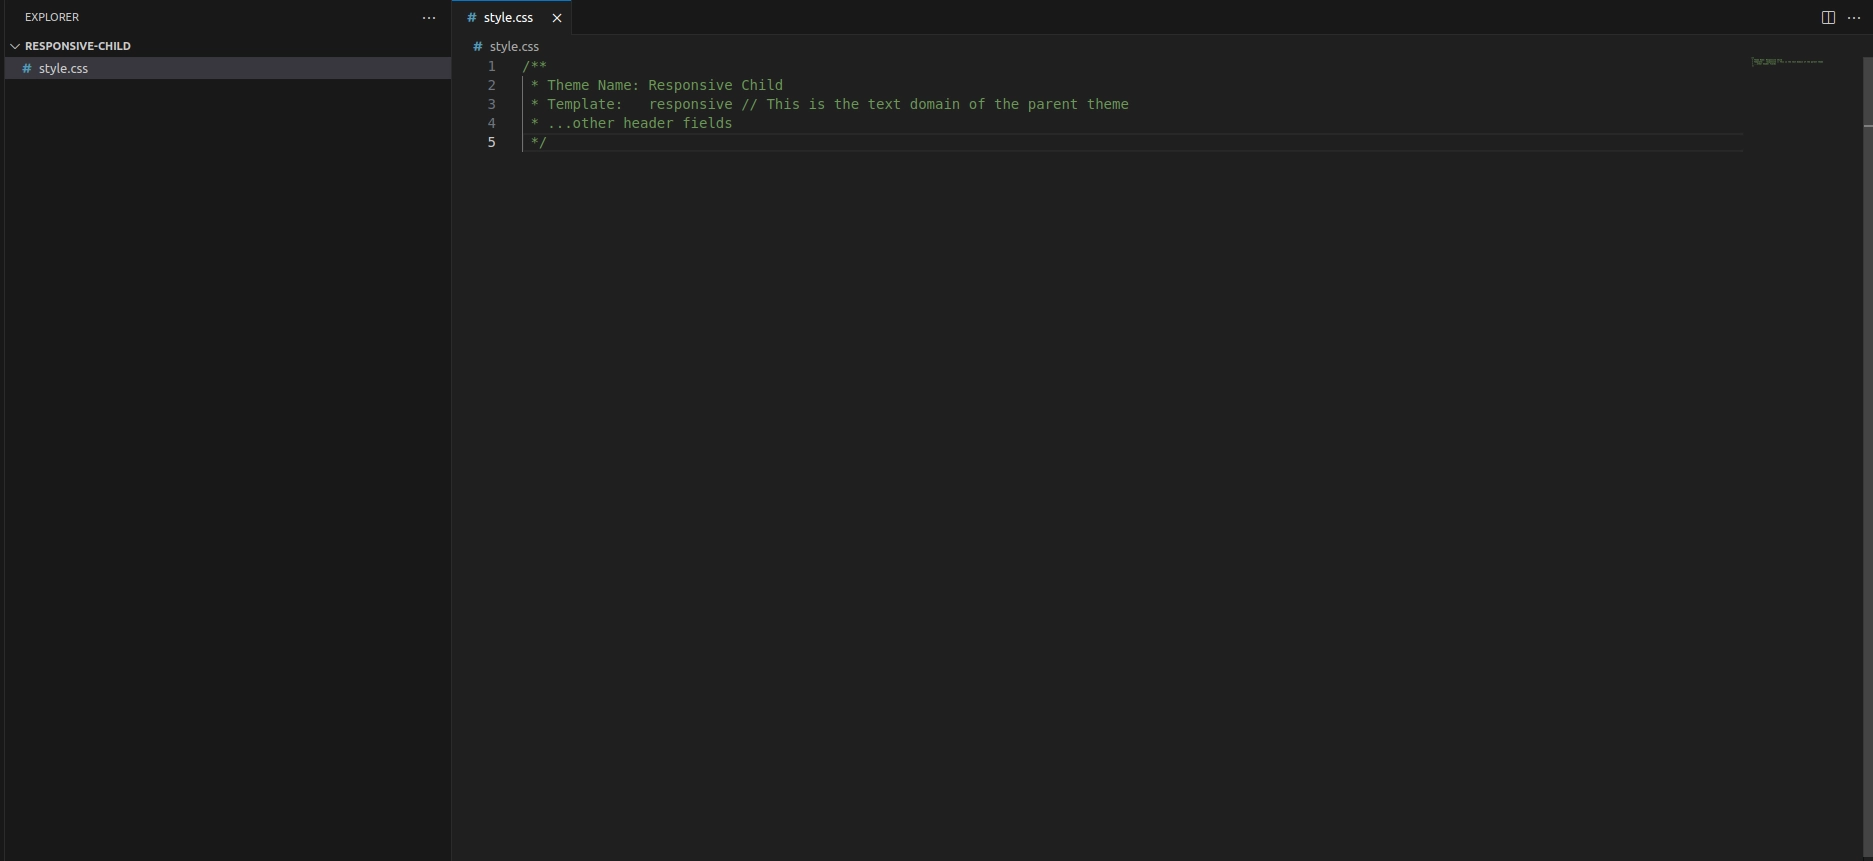The image size is (1873, 861).
Task: Click style.css in the breadcrumb bar
Action: pyautogui.click(x=514, y=47)
